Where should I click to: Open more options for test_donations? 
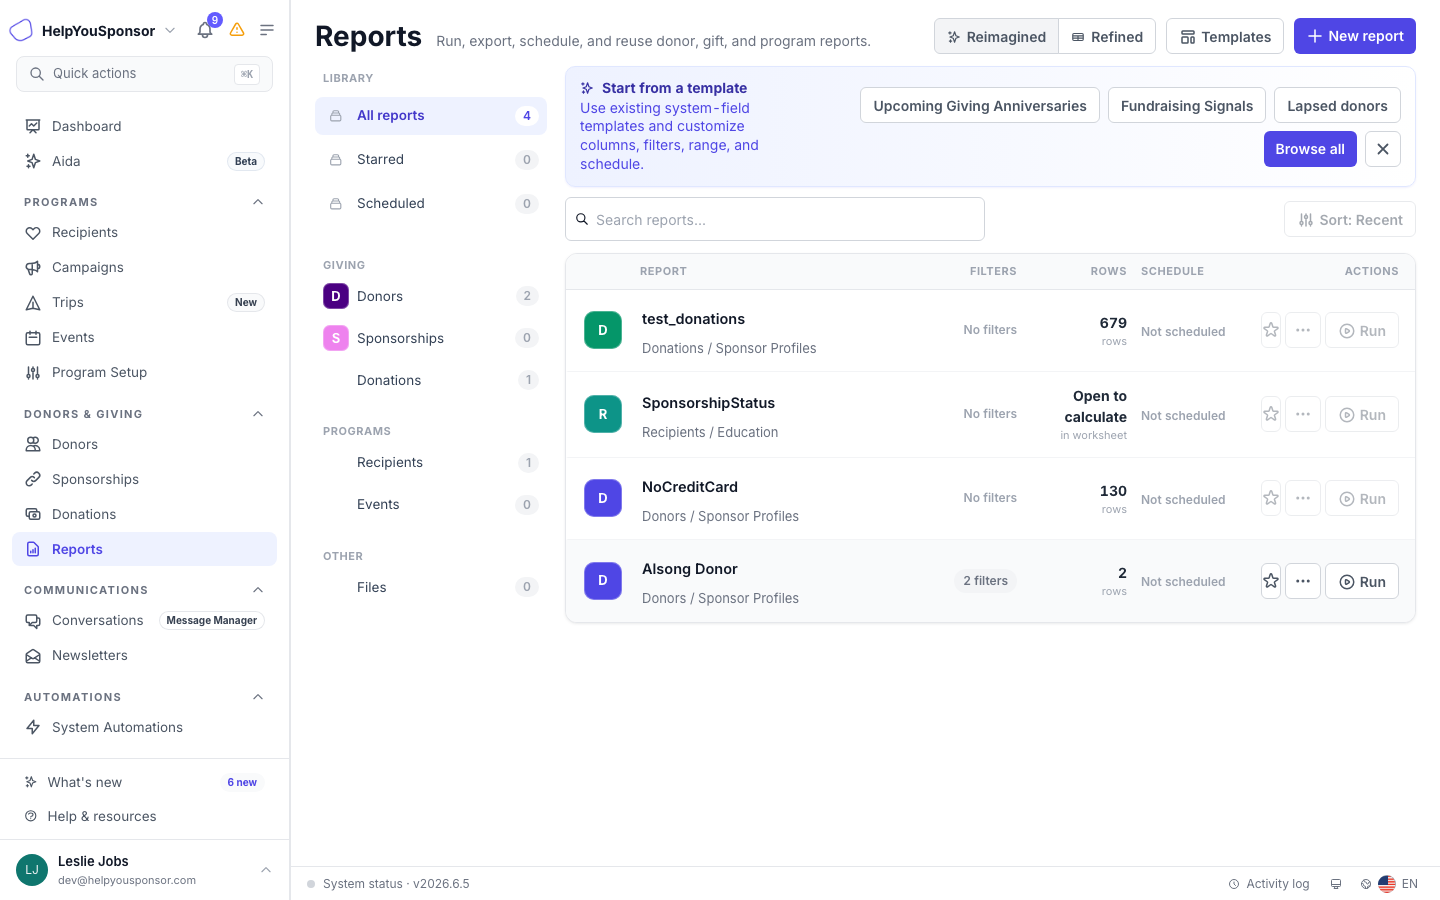pyautogui.click(x=1303, y=331)
